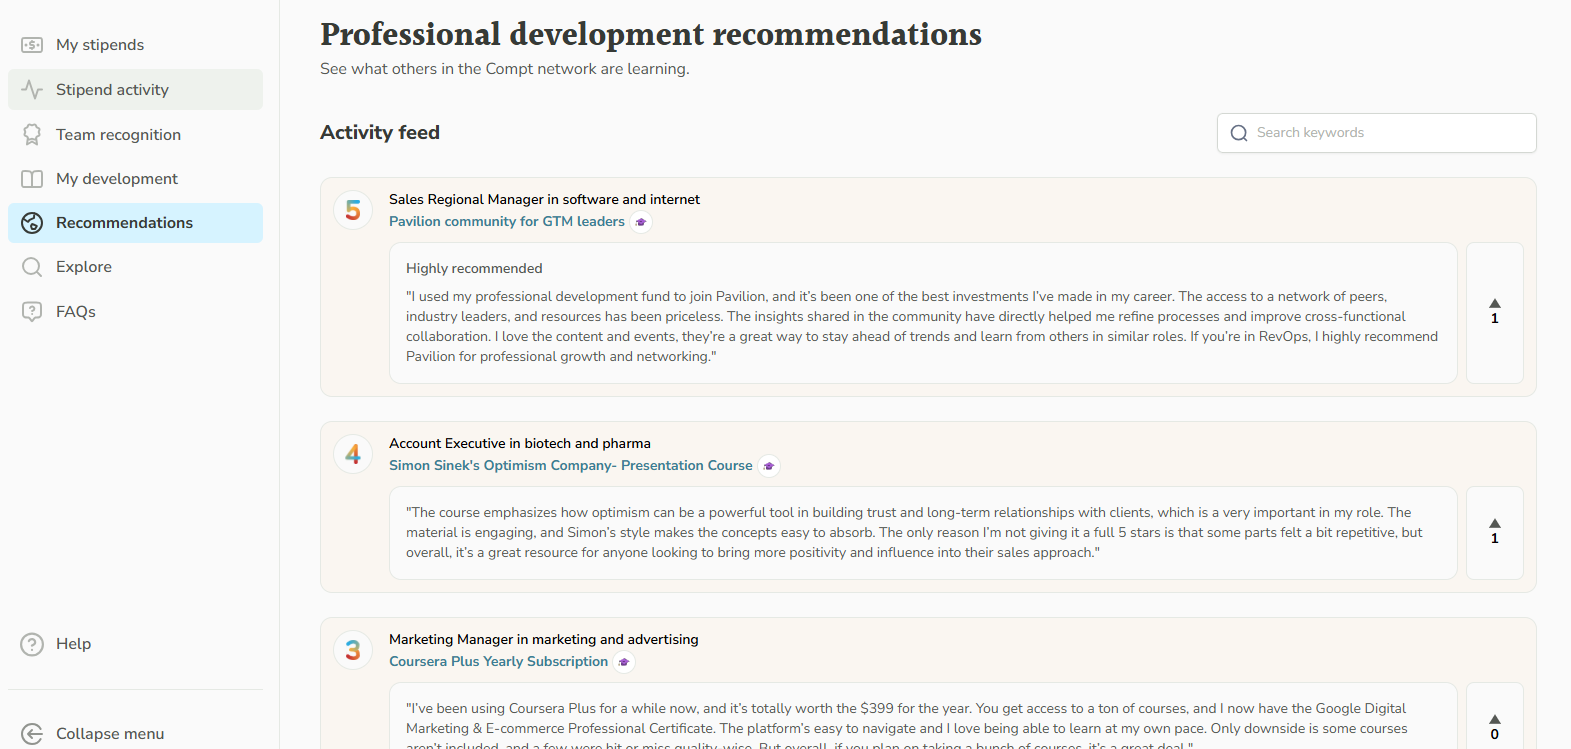Click the Team recognition award icon
Viewport: 1571px width, 749px height.
point(32,134)
